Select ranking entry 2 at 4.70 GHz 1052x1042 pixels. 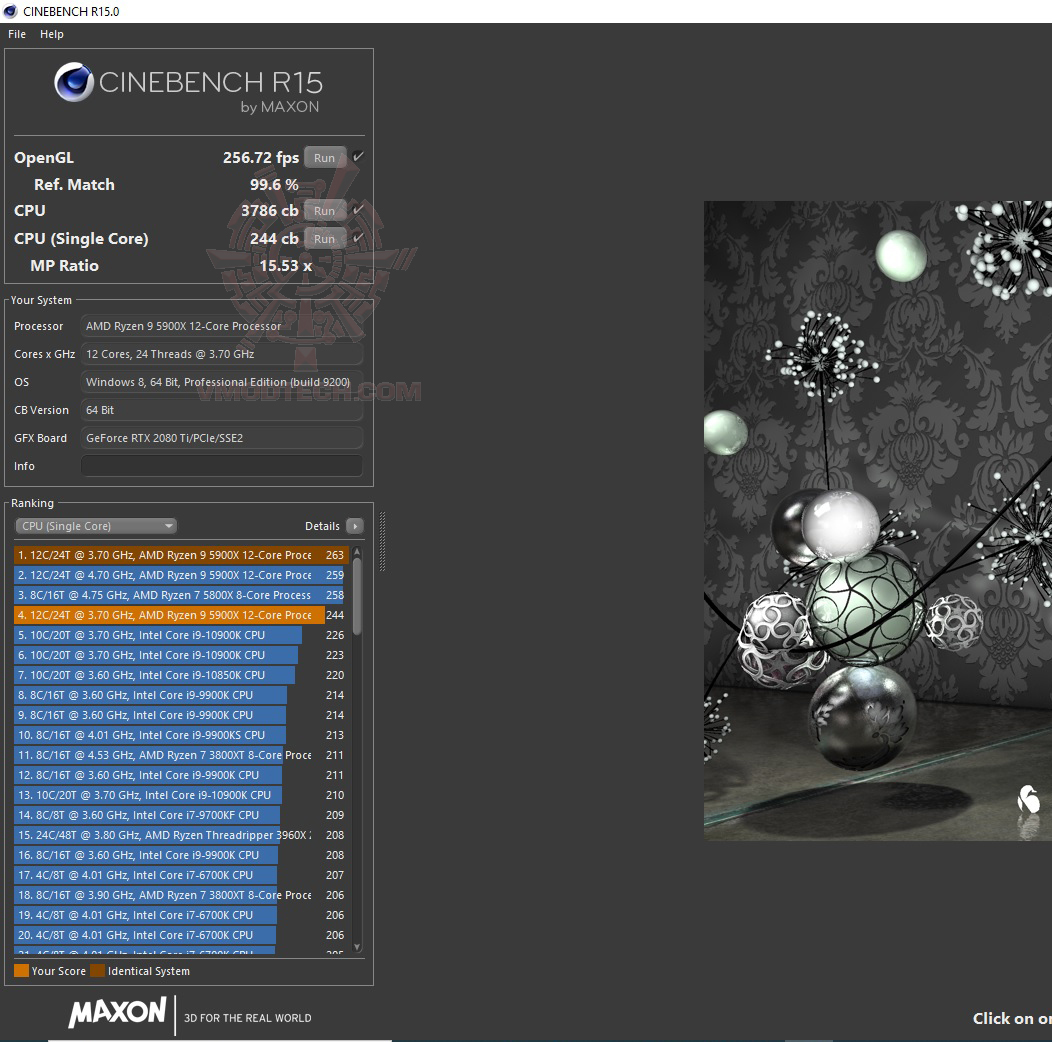(x=180, y=575)
